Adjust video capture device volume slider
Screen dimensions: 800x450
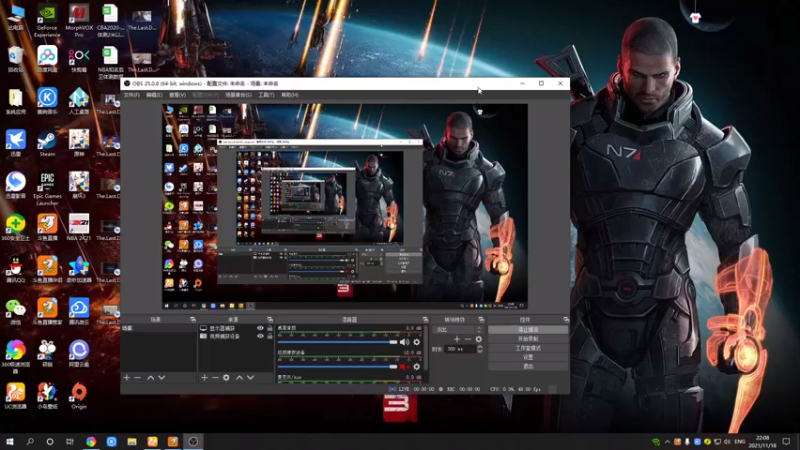click(x=337, y=366)
